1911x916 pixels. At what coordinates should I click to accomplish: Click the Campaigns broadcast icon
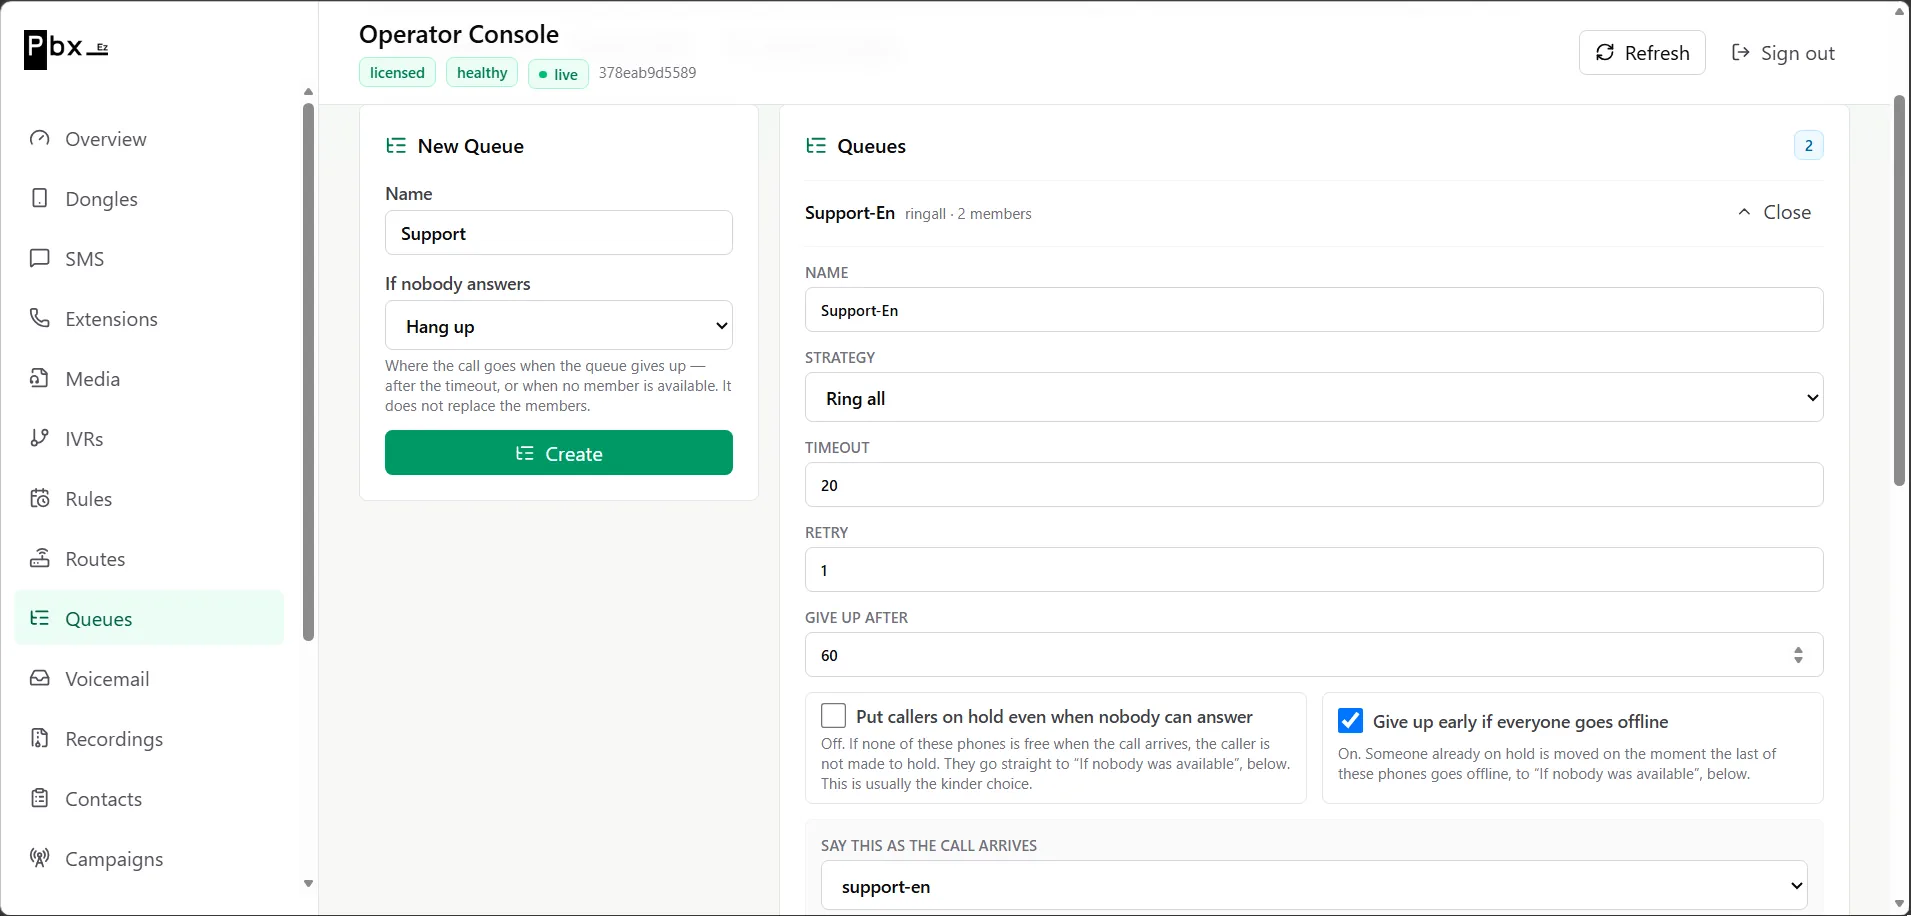pyautogui.click(x=40, y=859)
